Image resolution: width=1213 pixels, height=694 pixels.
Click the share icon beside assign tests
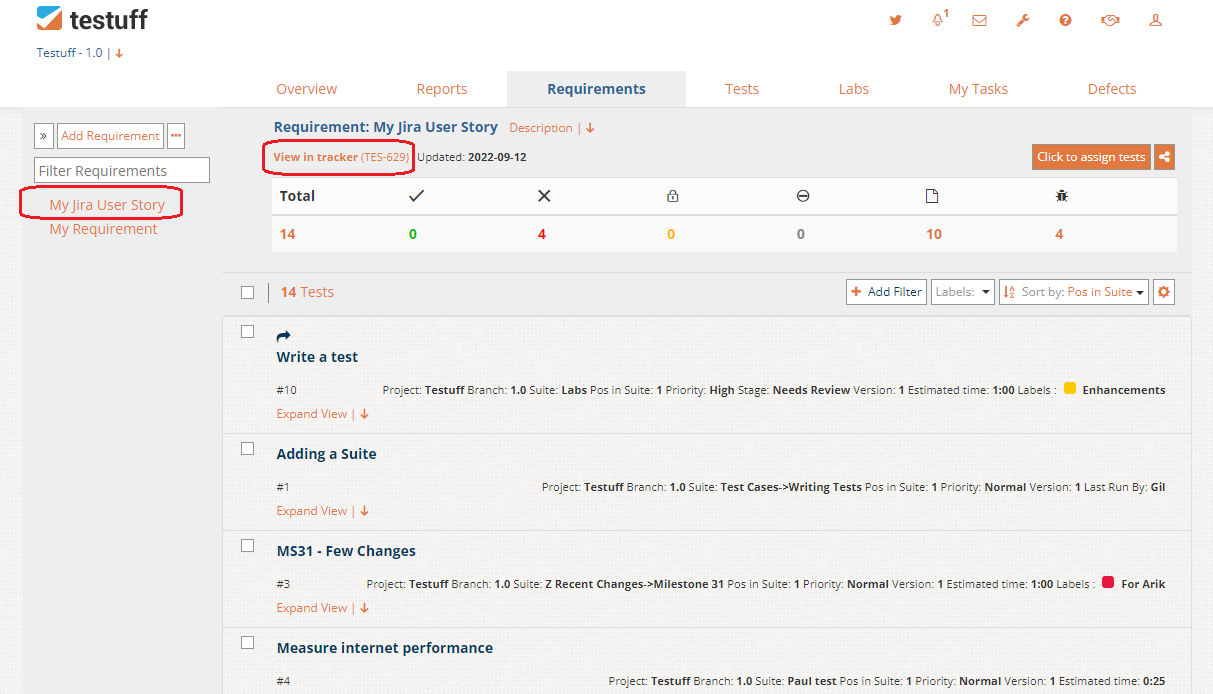coord(1164,157)
